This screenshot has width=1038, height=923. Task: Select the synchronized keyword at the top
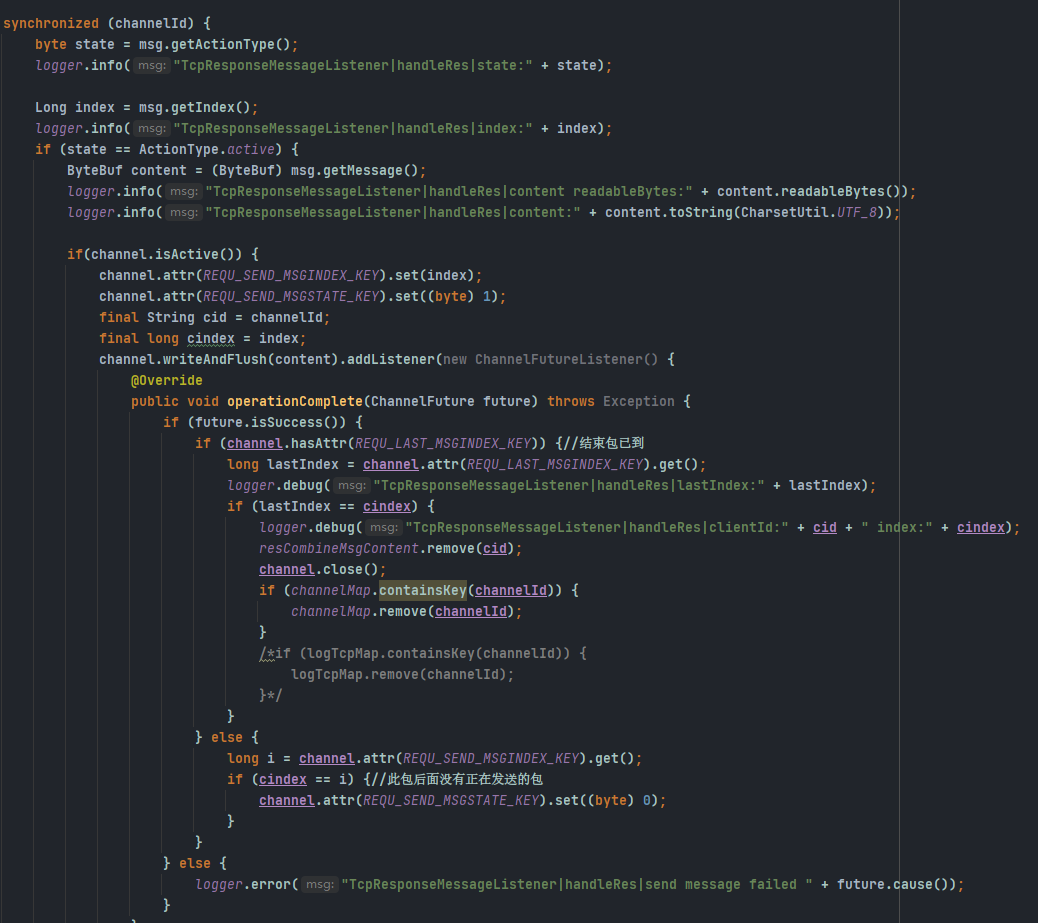(50, 22)
